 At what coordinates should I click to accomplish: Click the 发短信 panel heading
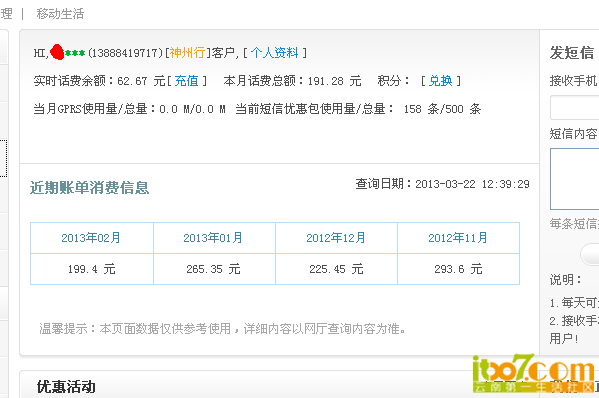571,53
